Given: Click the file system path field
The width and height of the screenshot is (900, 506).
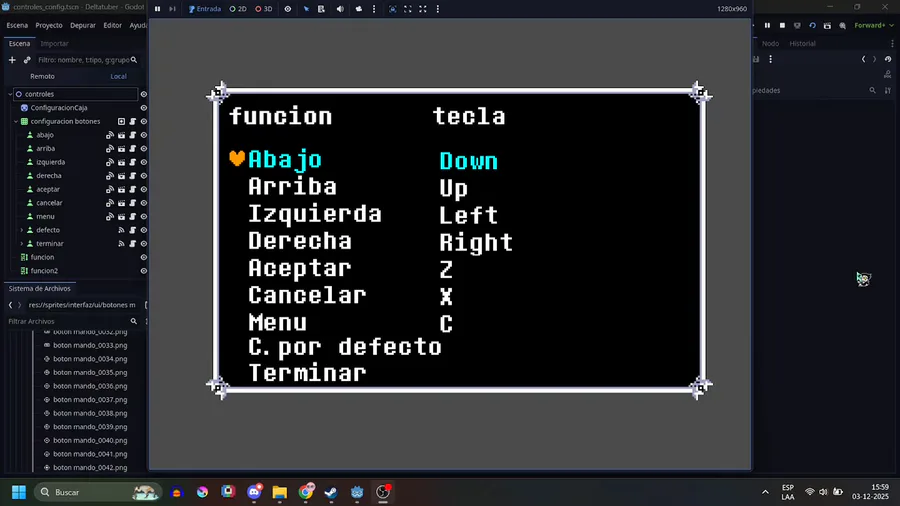Looking at the screenshot, I should click(82, 305).
